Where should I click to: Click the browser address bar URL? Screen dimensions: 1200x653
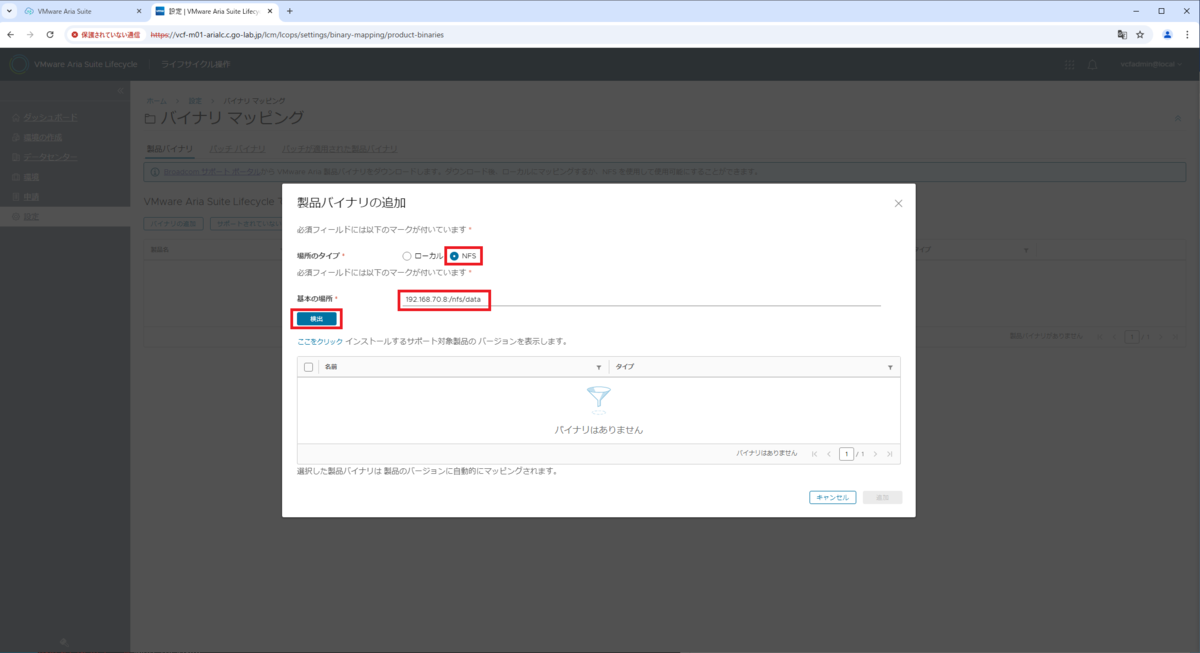click(297, 34)
